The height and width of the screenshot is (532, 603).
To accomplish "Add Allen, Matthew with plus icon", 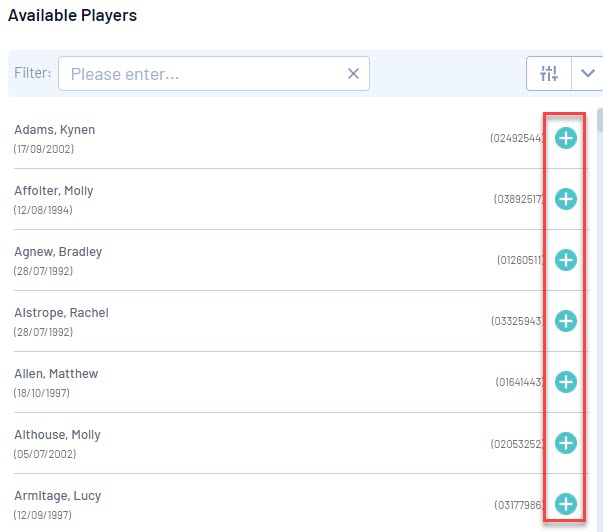I will (x=566, y=382).
